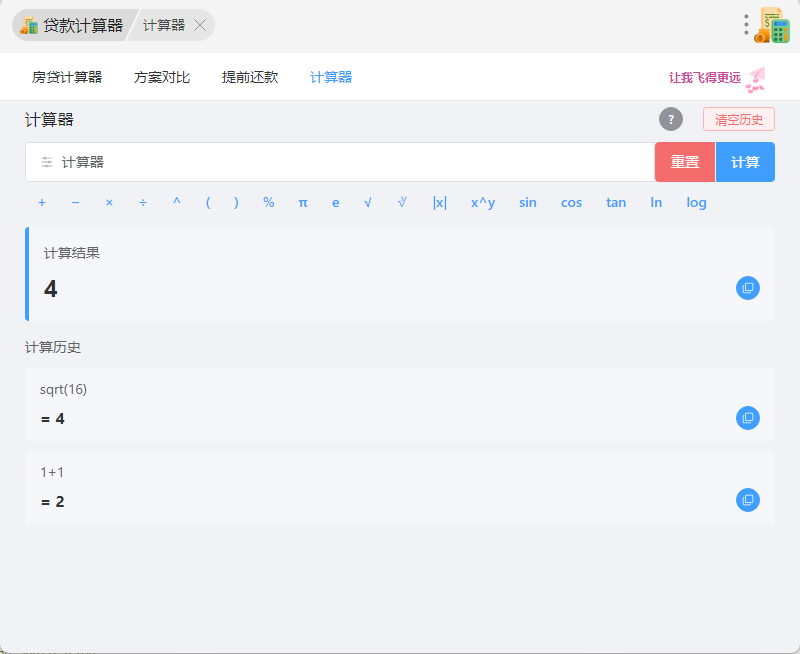Screen dimensions: 800x654
Task: Insert the ln function
Action: click(656, 203)
